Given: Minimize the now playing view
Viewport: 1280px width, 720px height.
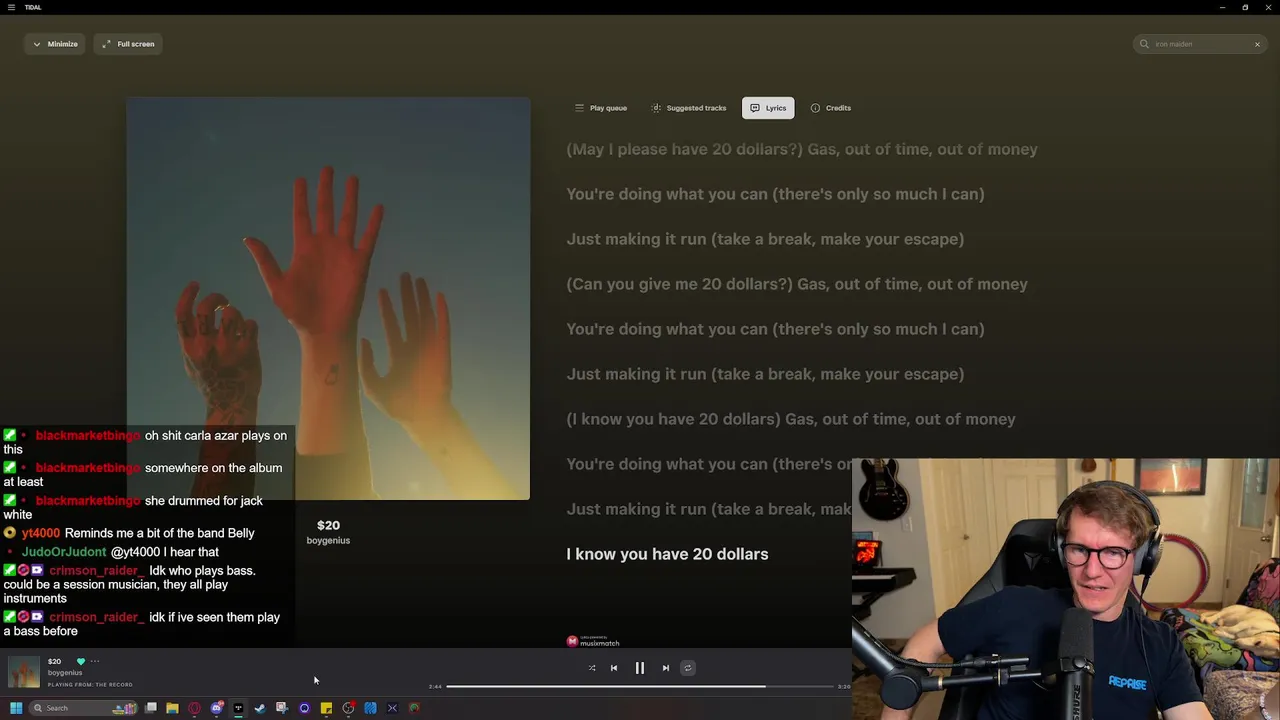Looking at the screenshot, I should point(55,44).
